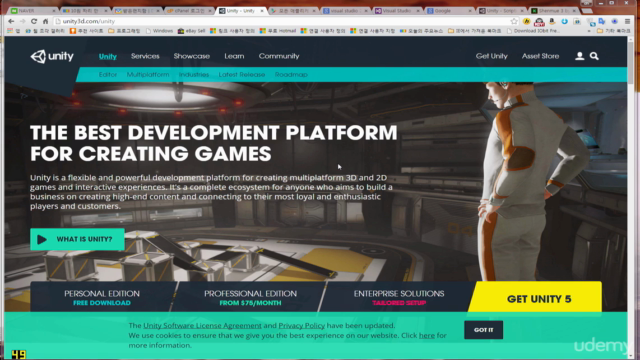
Task: Reload the page with the refresh icon
Action: point(34,21)
